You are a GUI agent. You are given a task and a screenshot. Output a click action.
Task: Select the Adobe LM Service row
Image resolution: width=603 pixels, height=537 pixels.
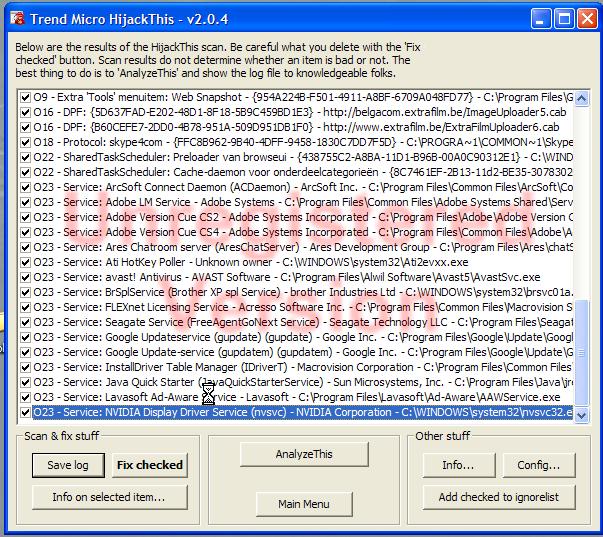point(303,202)
